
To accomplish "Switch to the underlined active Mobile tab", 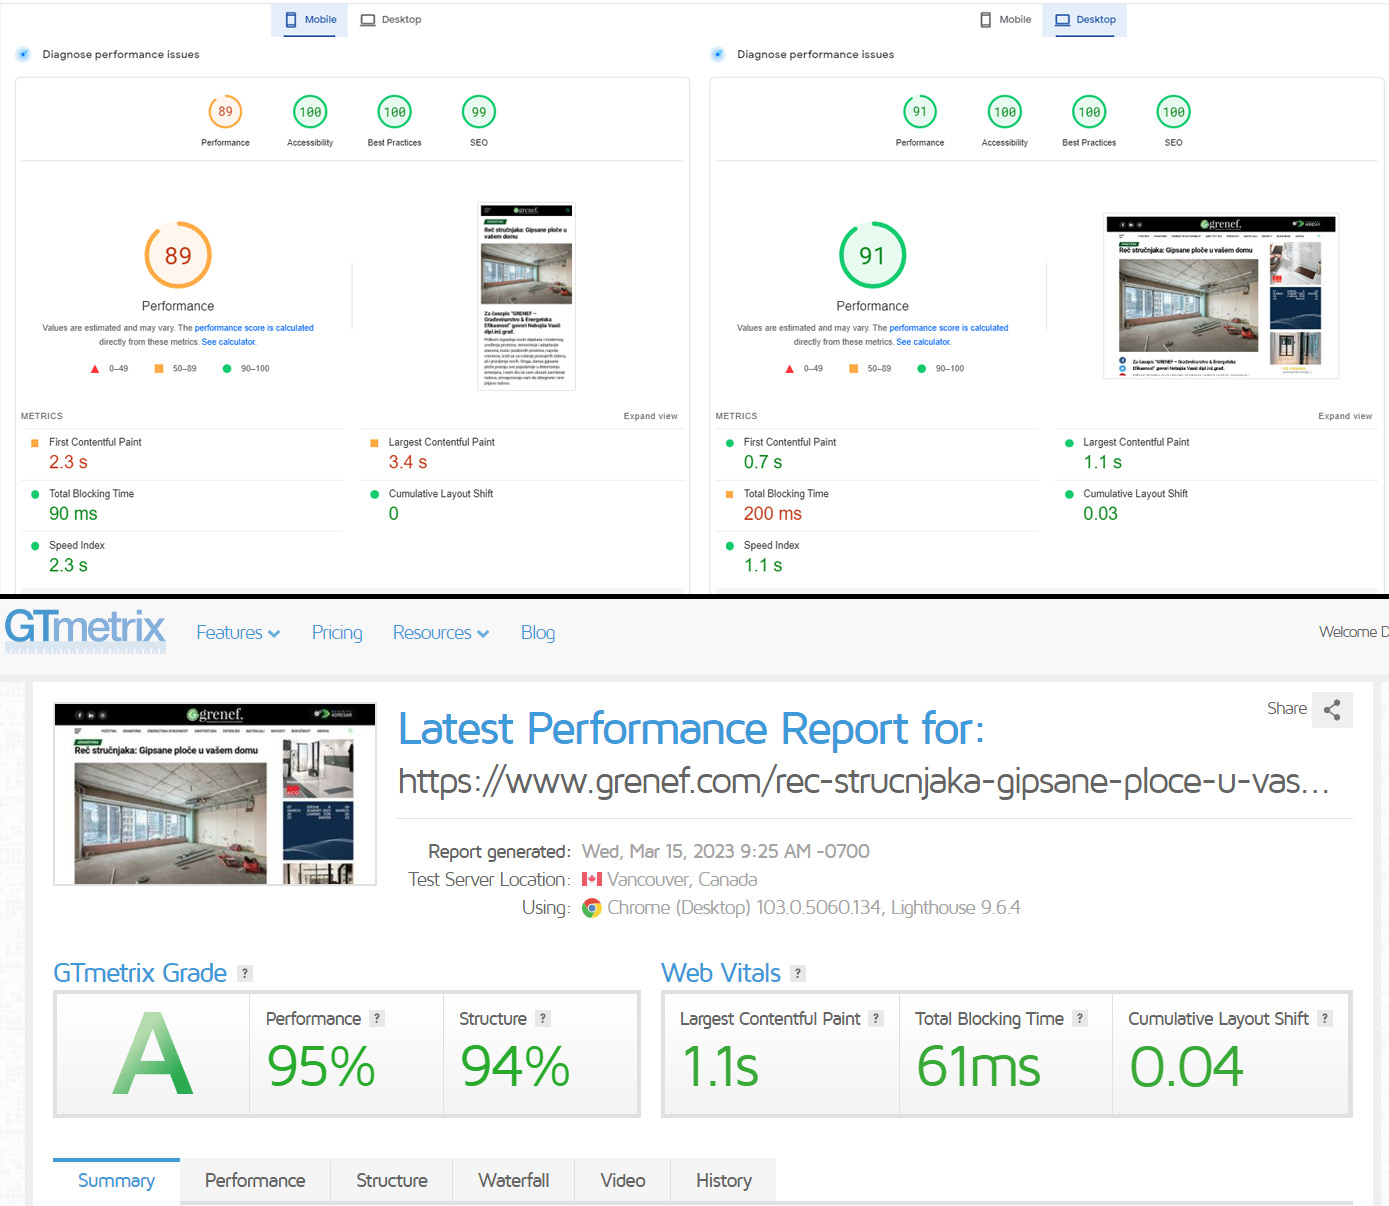I will pos(310,20).
